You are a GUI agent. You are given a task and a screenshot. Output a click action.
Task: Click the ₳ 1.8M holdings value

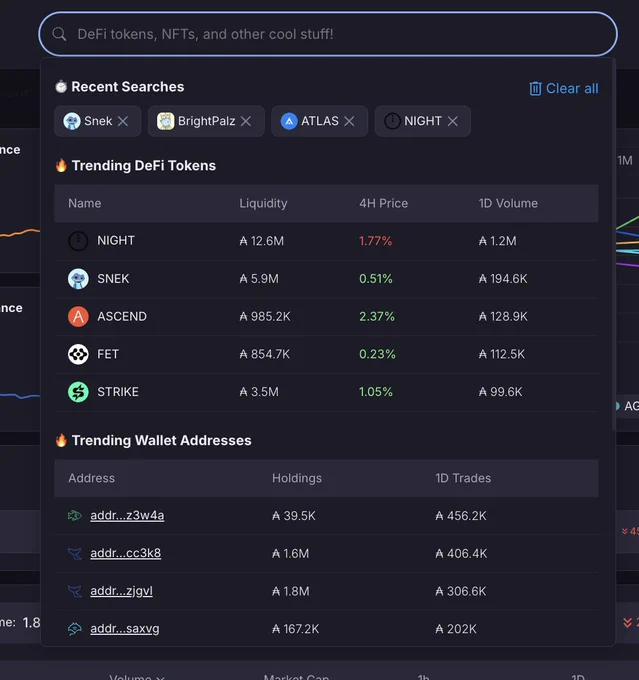291,591
